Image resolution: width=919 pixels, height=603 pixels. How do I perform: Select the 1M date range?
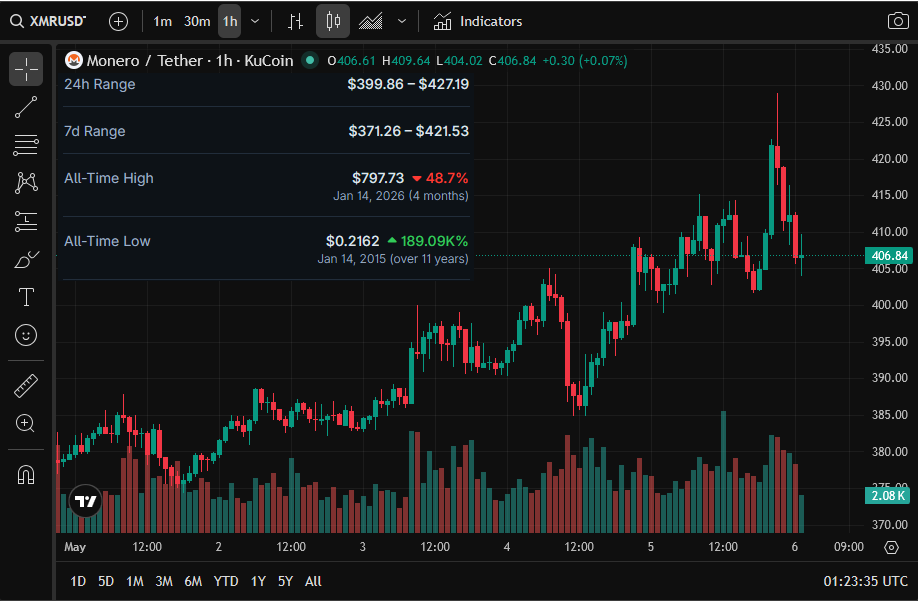tap(135, 582)
